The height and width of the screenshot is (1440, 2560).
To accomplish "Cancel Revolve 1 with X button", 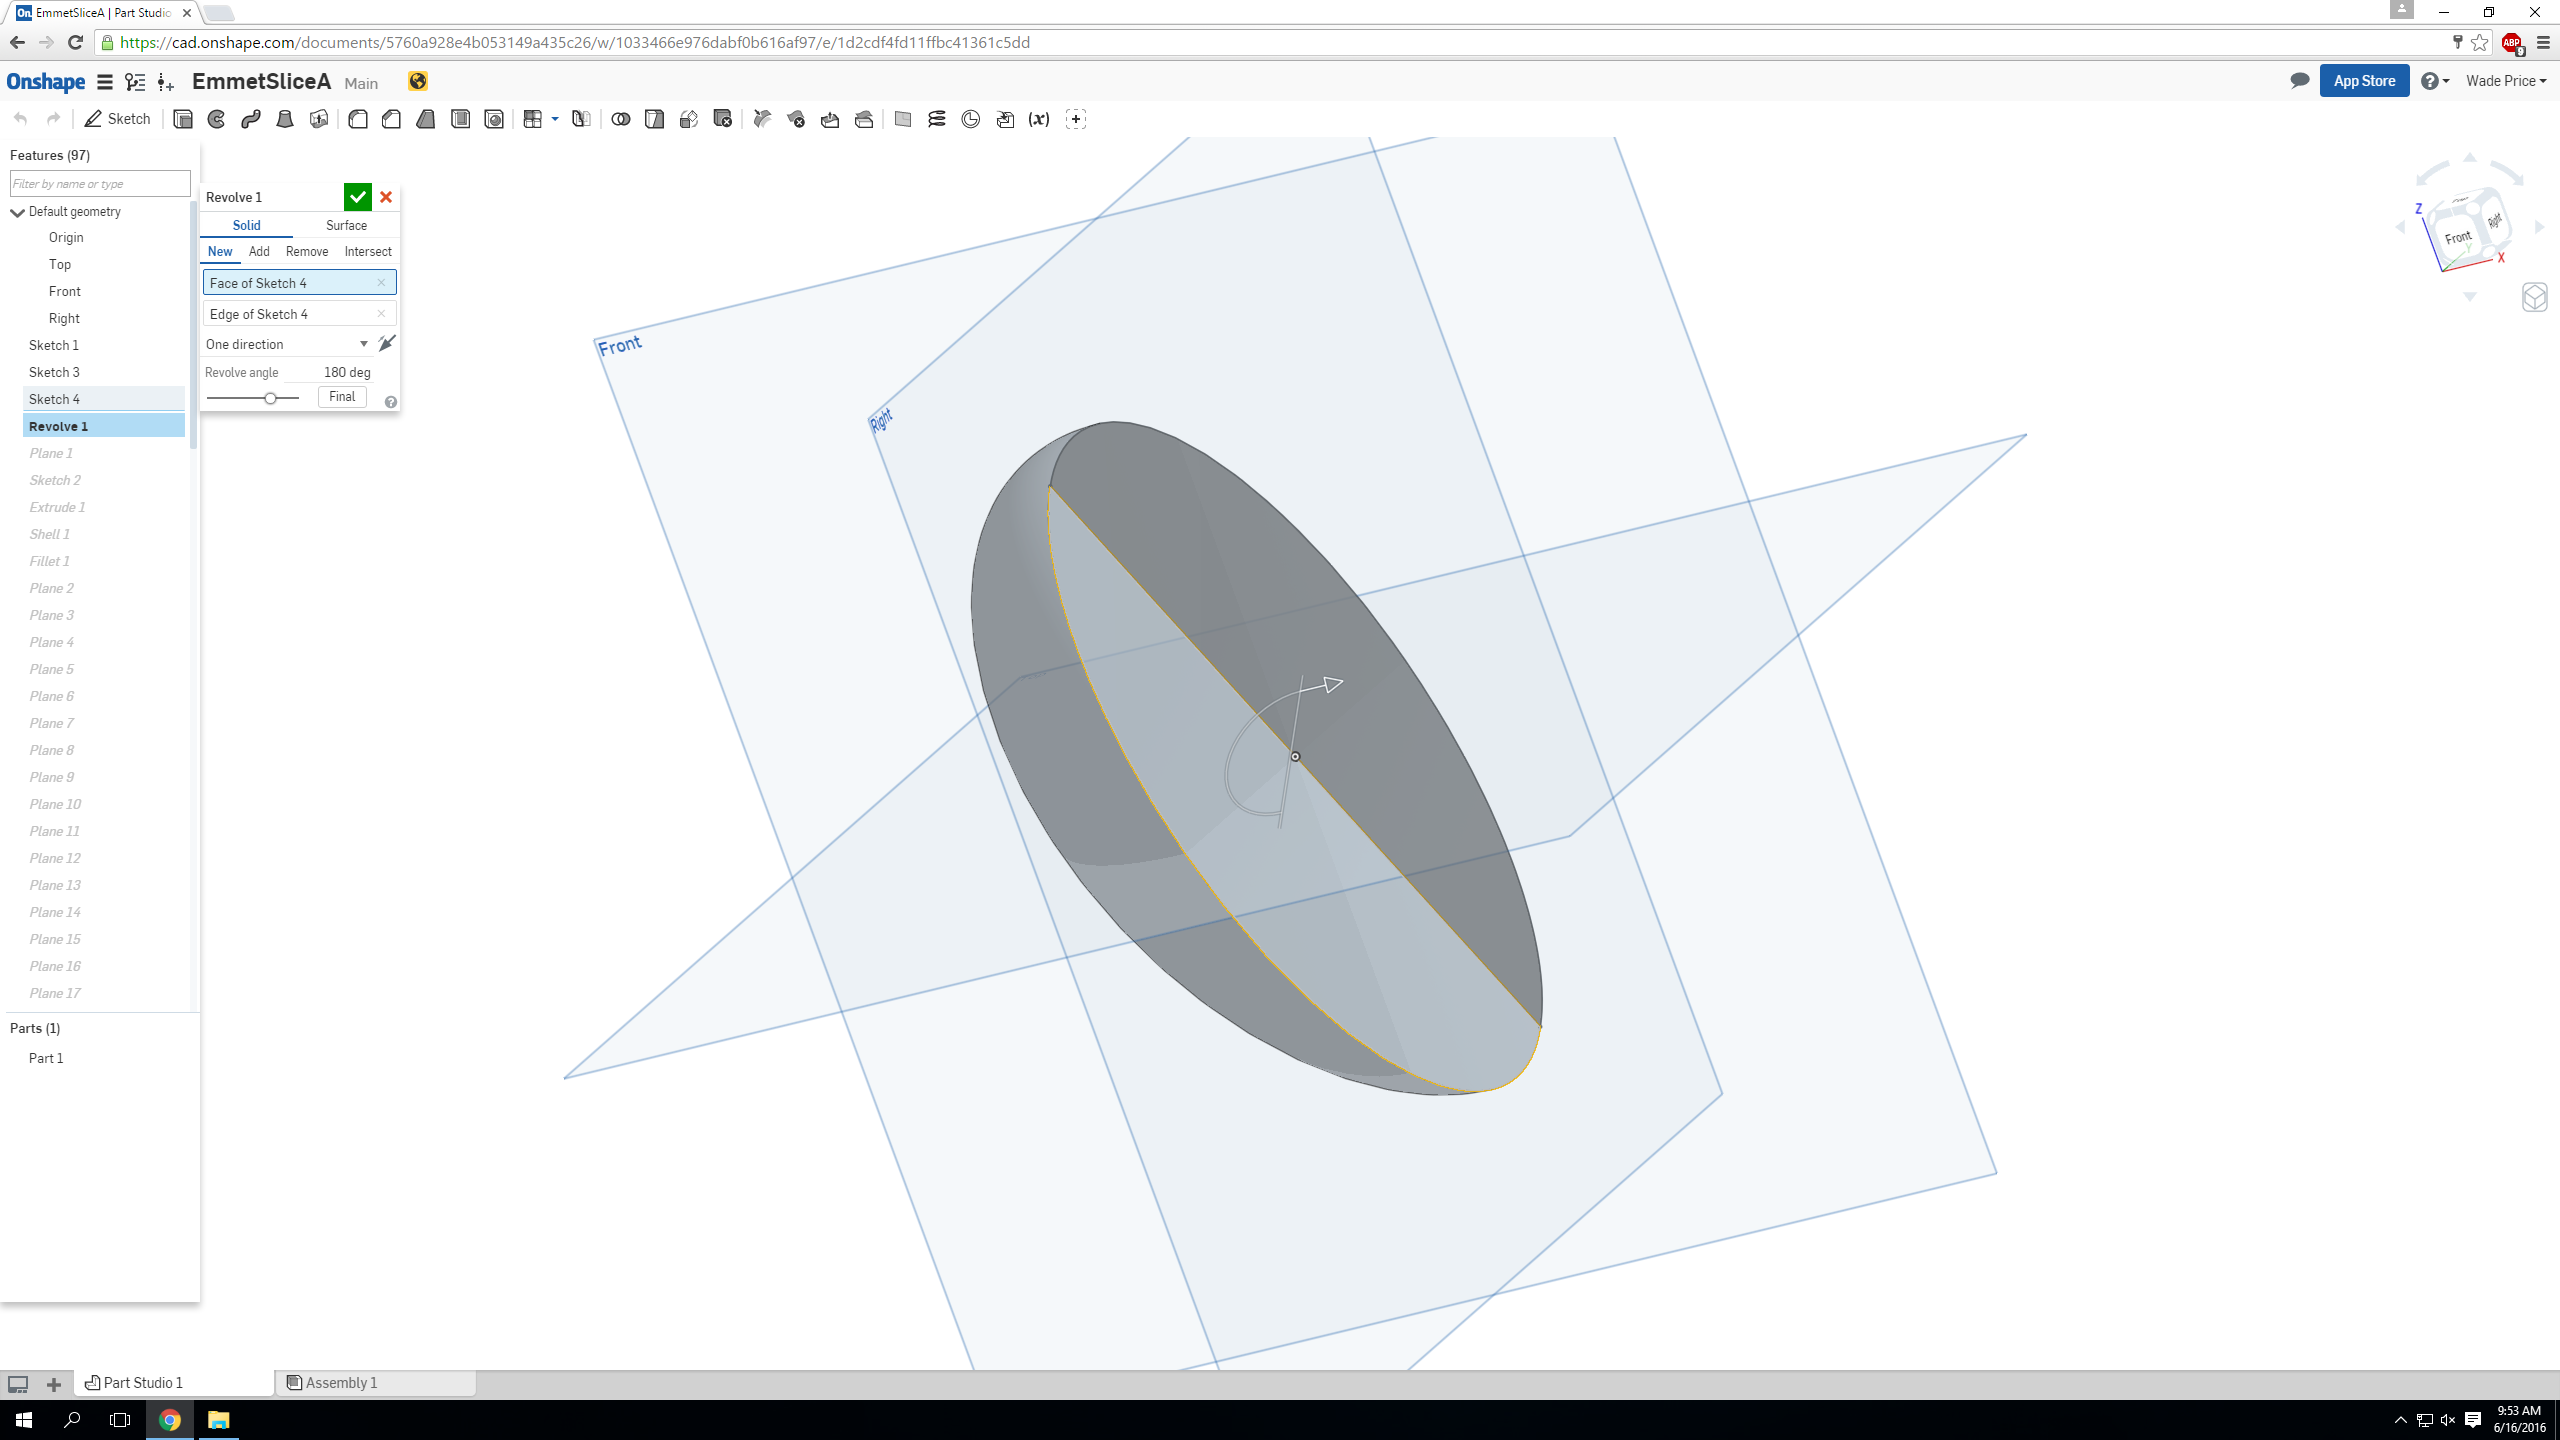I will coord(385,195).
